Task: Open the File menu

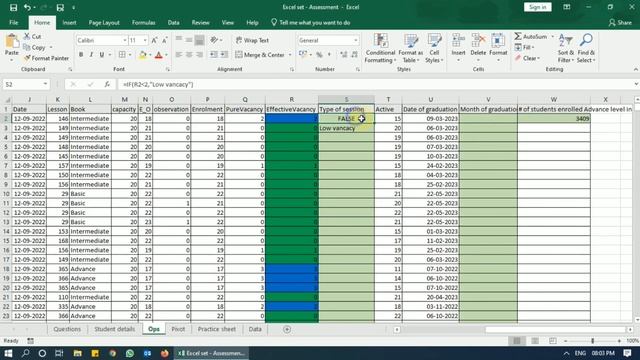Action: [13, 22]
